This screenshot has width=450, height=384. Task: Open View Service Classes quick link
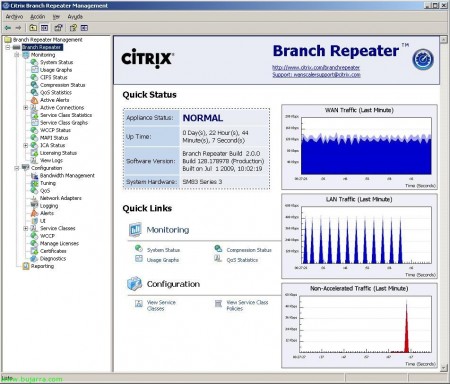coord(161,305)
